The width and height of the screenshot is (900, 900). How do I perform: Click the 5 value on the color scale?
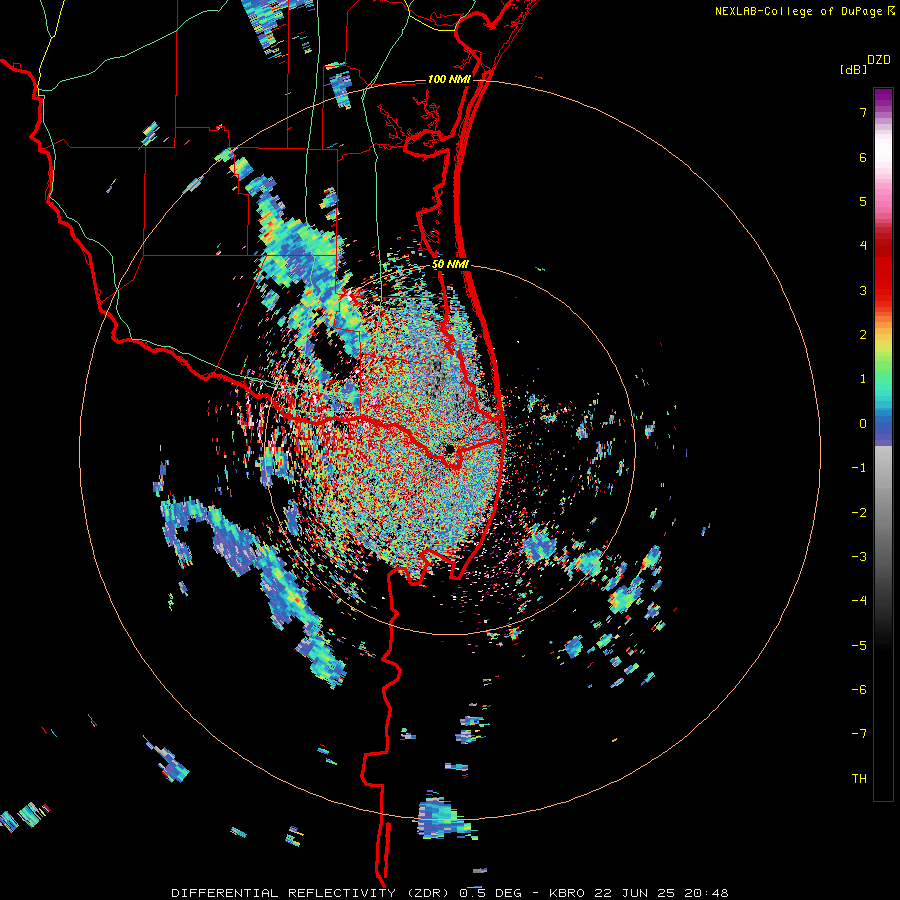pos(863,201)
